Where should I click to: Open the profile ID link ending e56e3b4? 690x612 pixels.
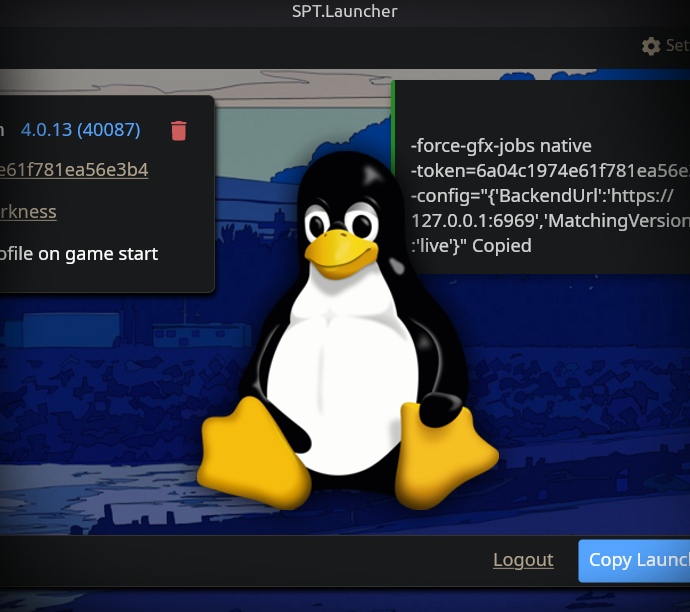74,170
